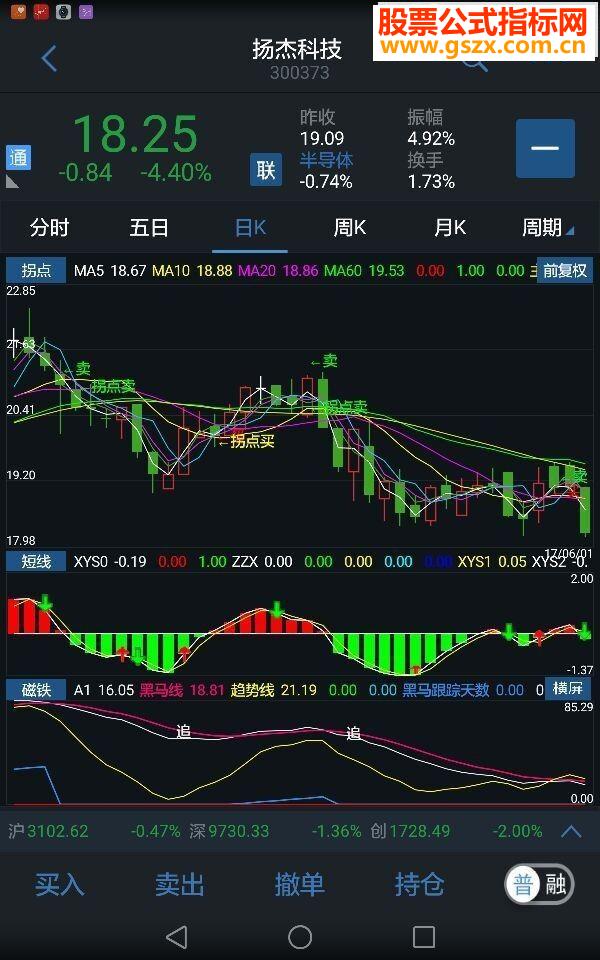
Task: Switch to the 五日 tab
Action: tap(149, 228)
